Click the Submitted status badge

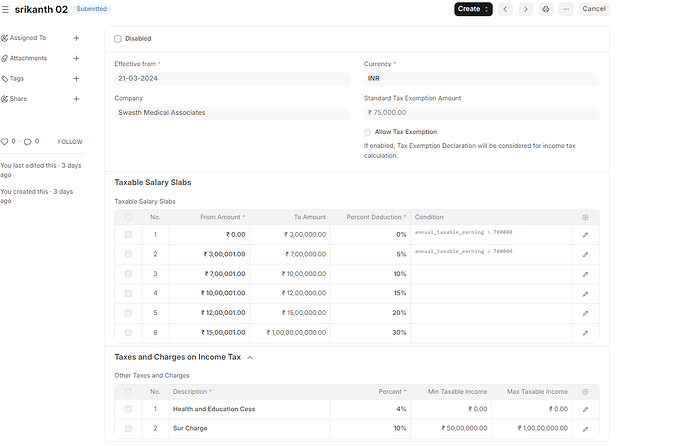click(92, 9)
